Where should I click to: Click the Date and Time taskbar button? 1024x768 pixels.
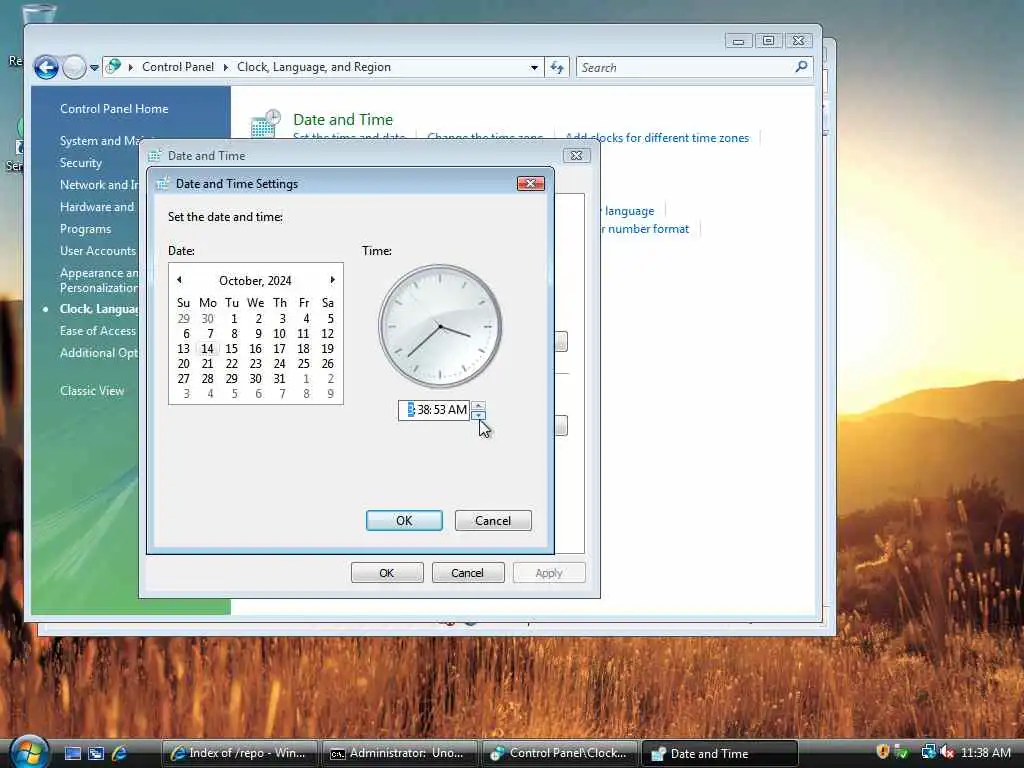point(720,753)
